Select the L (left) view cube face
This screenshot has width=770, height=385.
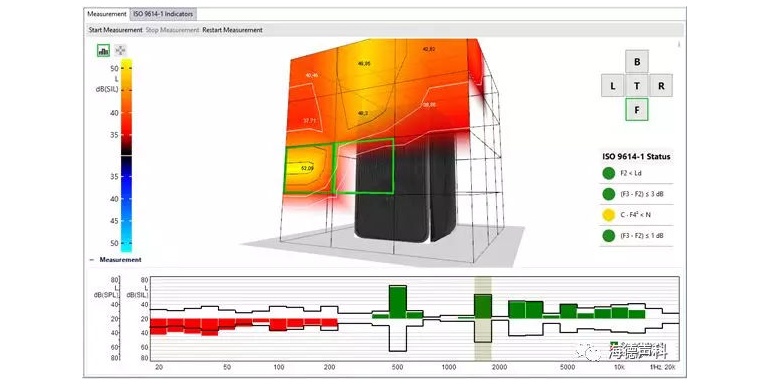click(613, 86)
